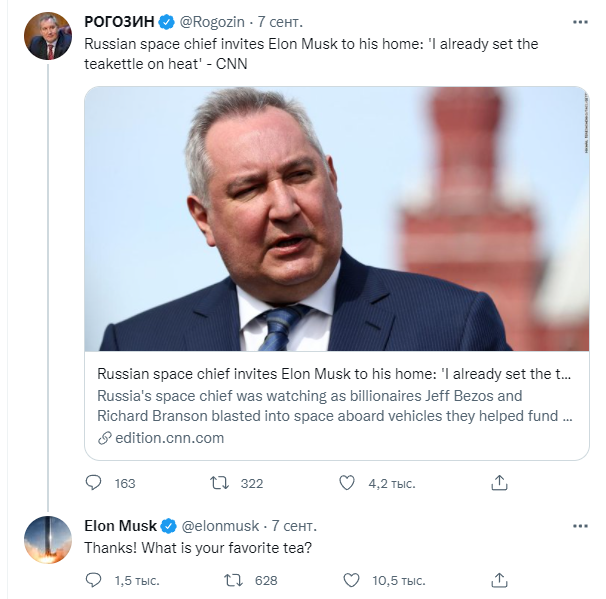Viewport: 606px width, 599px height.
Task: Share Elon Musk's reply
Action: (499, 580)
